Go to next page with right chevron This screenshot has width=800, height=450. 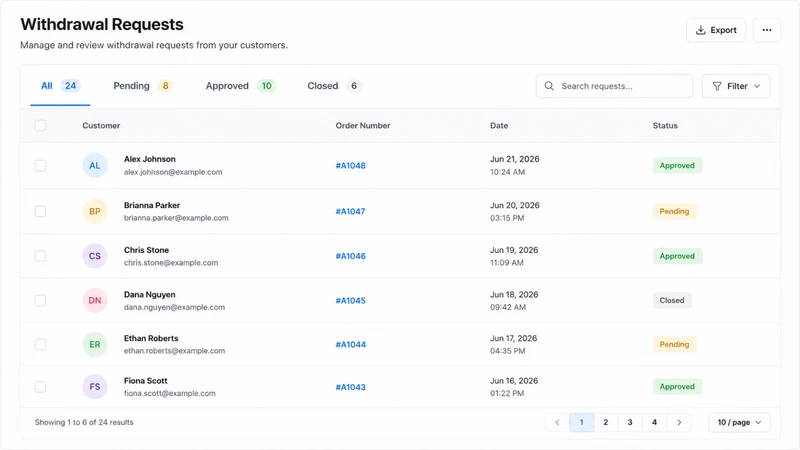(679, 422)
